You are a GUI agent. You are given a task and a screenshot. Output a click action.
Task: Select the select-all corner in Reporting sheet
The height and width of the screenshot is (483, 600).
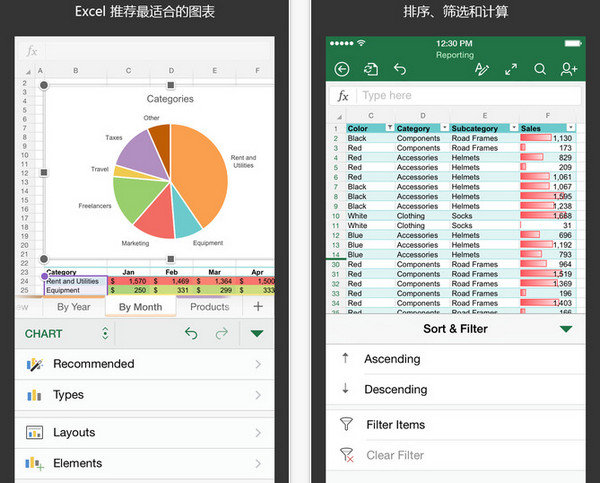tap(339, 116)
